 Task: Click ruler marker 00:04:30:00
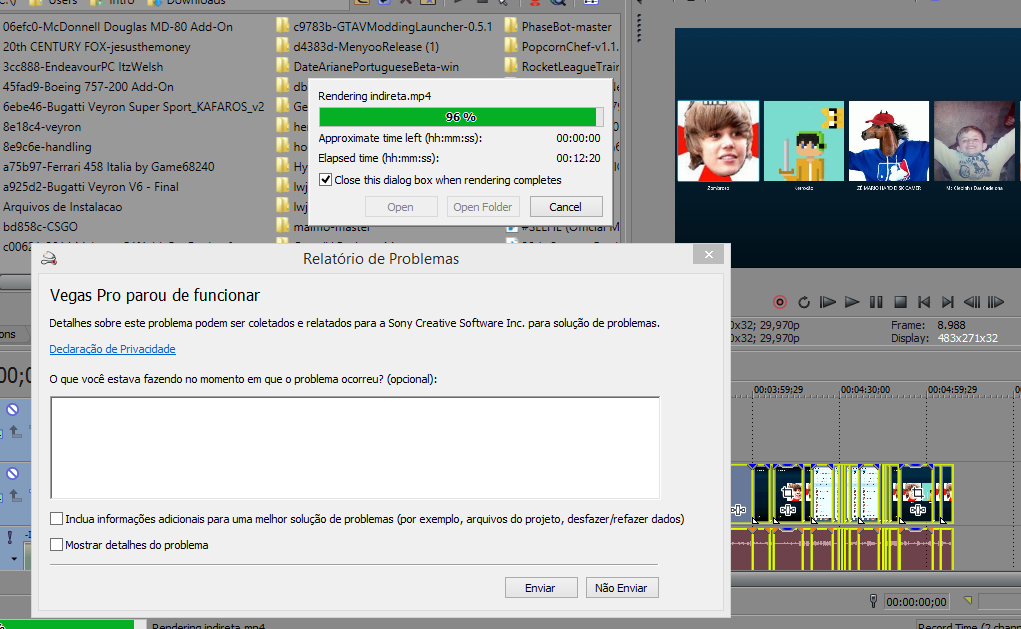click(x=865, y=389)
